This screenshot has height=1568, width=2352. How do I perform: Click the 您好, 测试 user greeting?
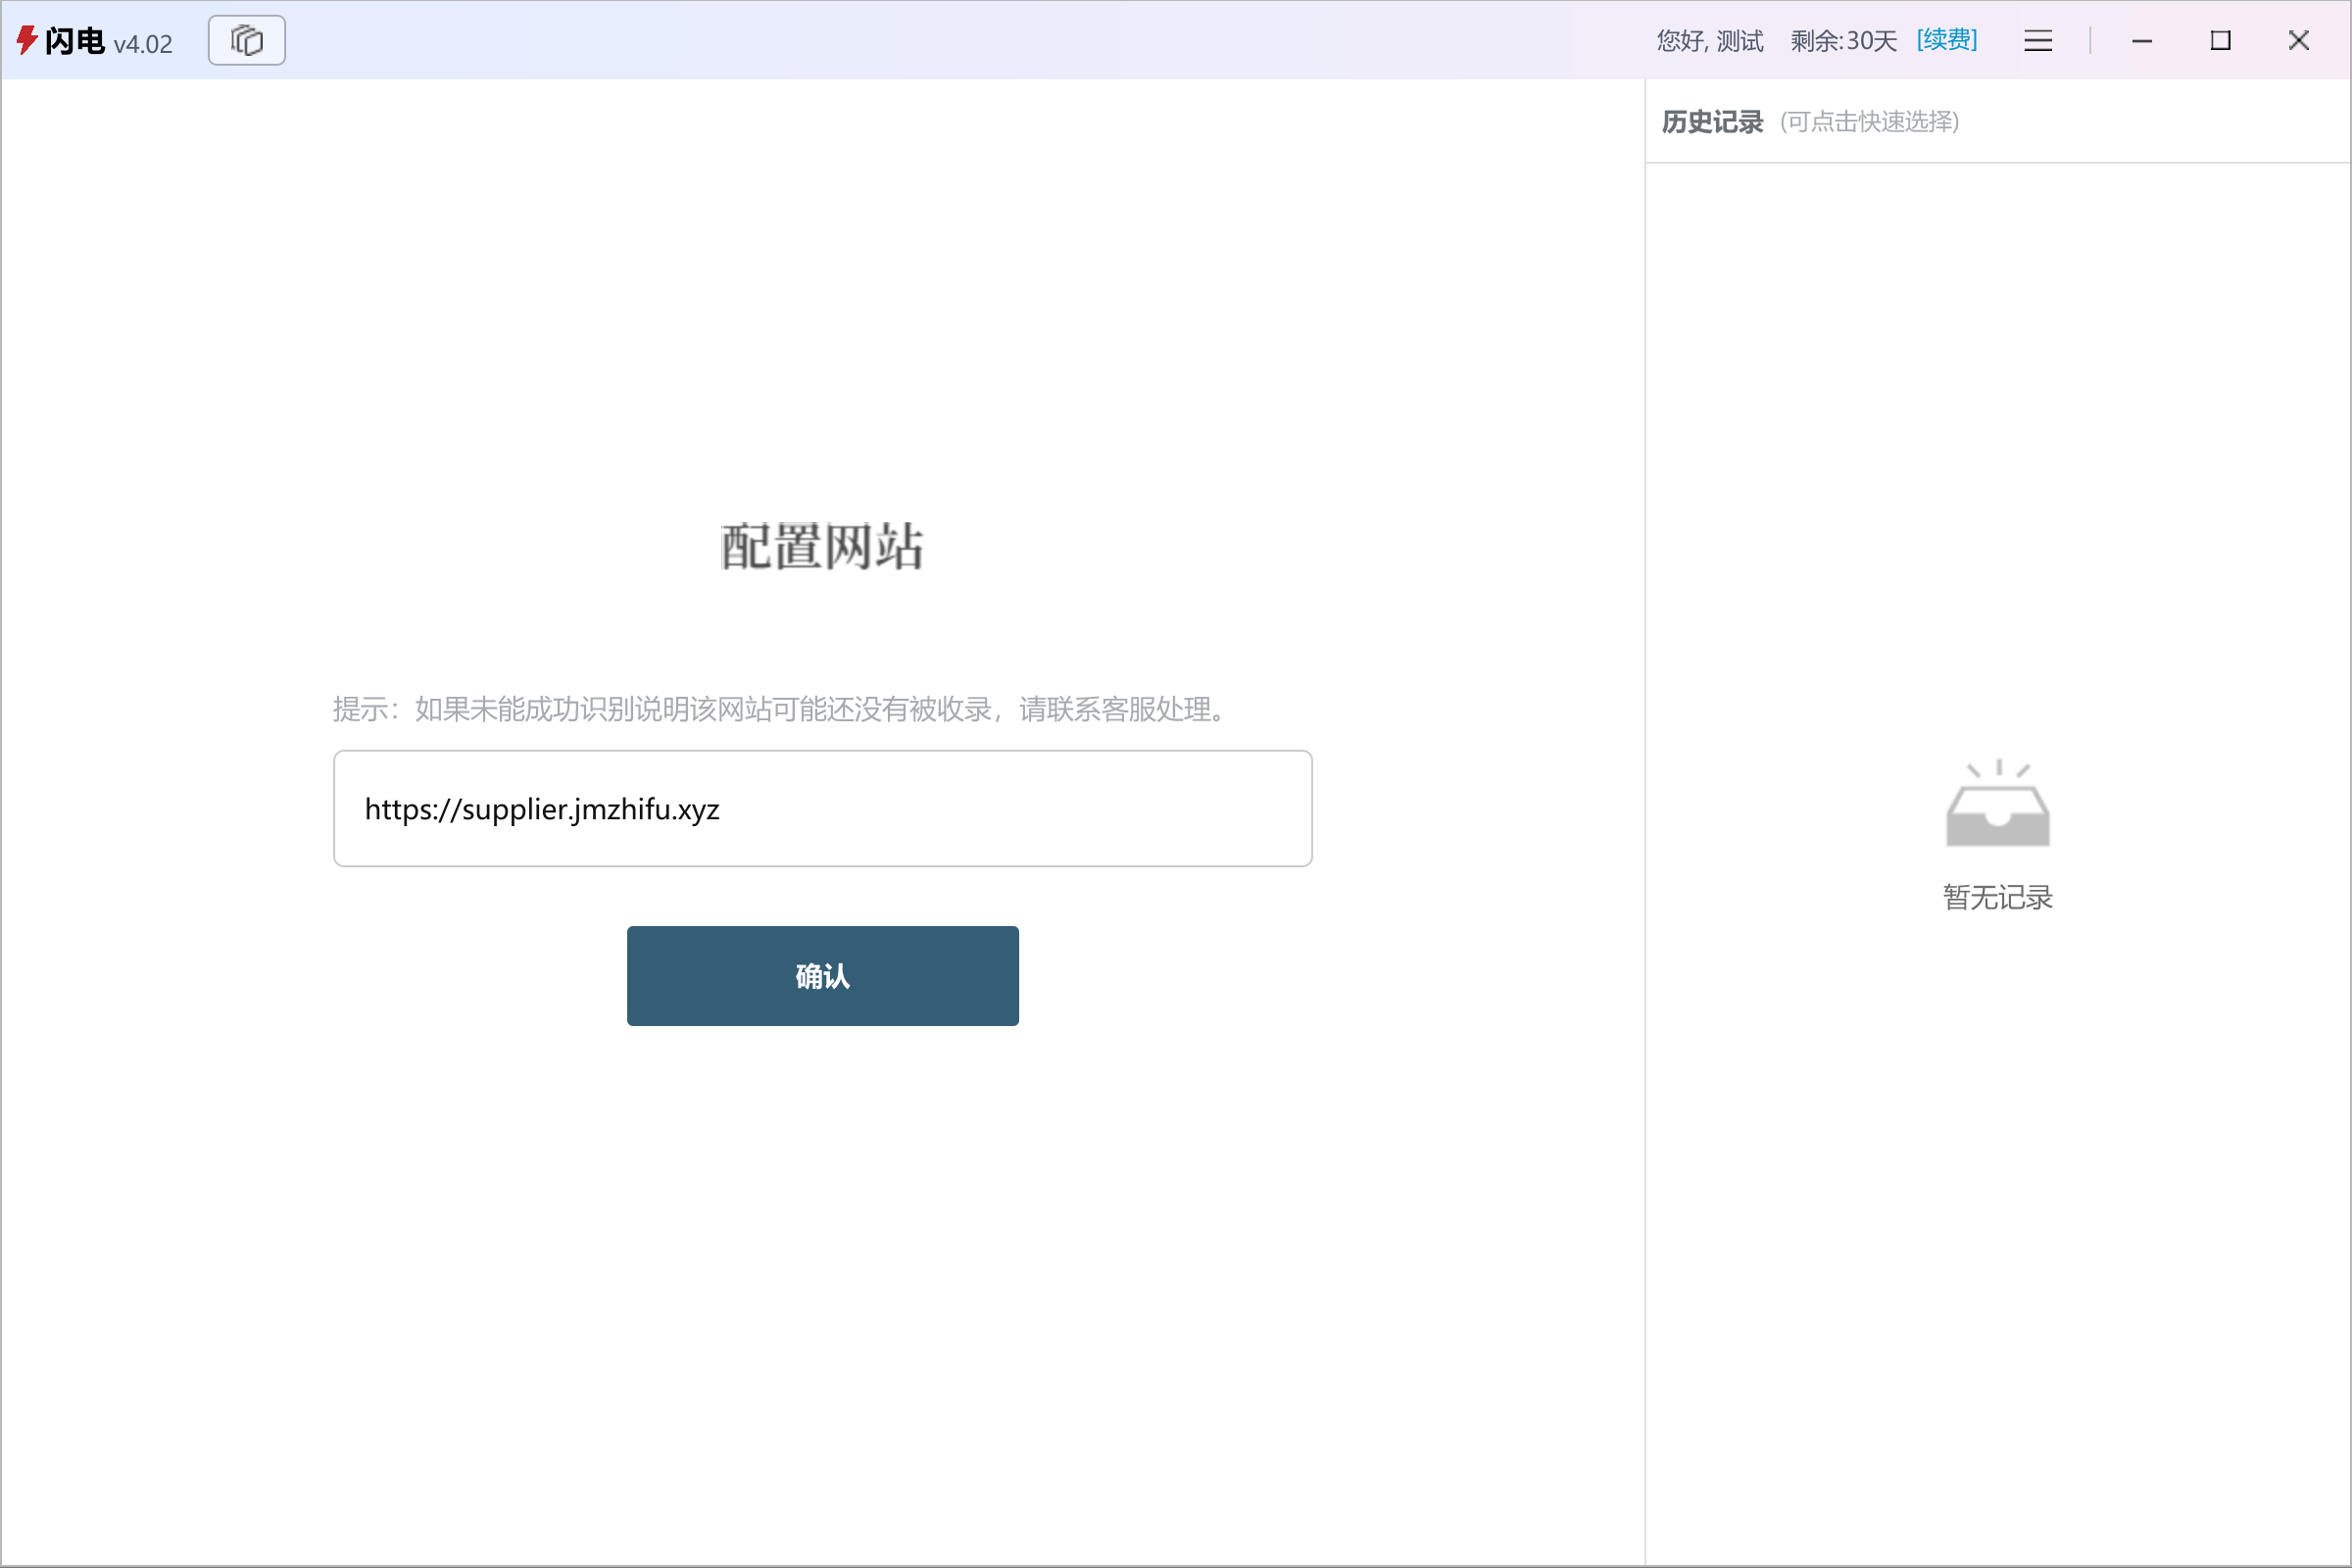coord(1709,41)
